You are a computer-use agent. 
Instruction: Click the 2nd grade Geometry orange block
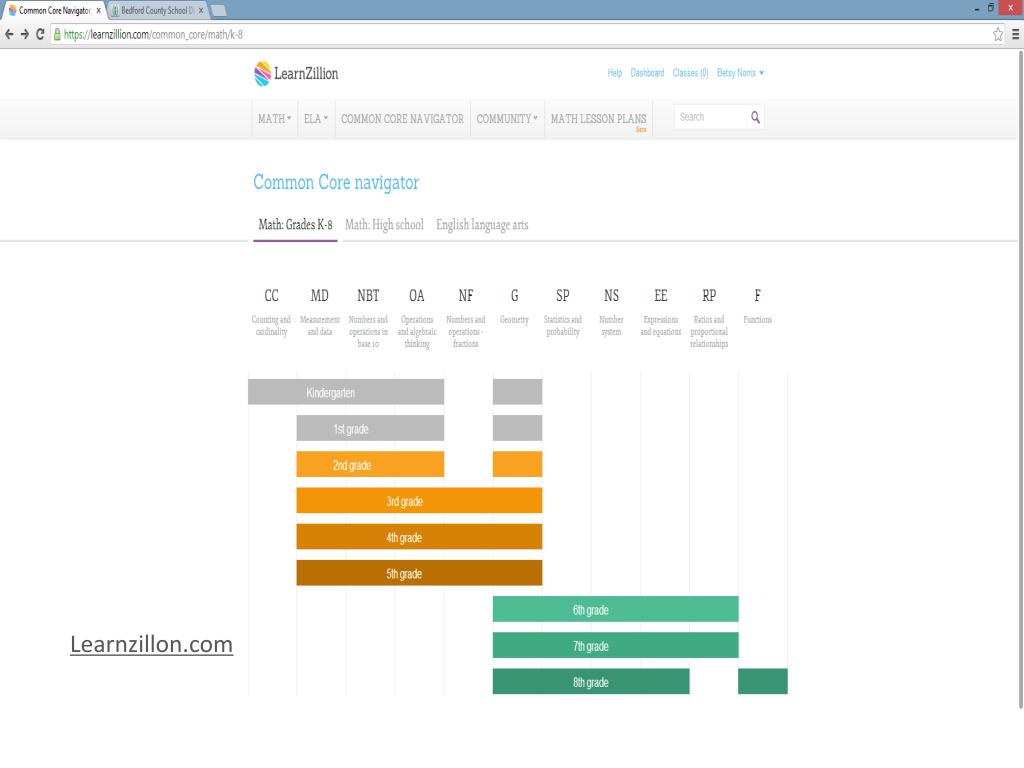pyautogui.click(x=517, y=464)
